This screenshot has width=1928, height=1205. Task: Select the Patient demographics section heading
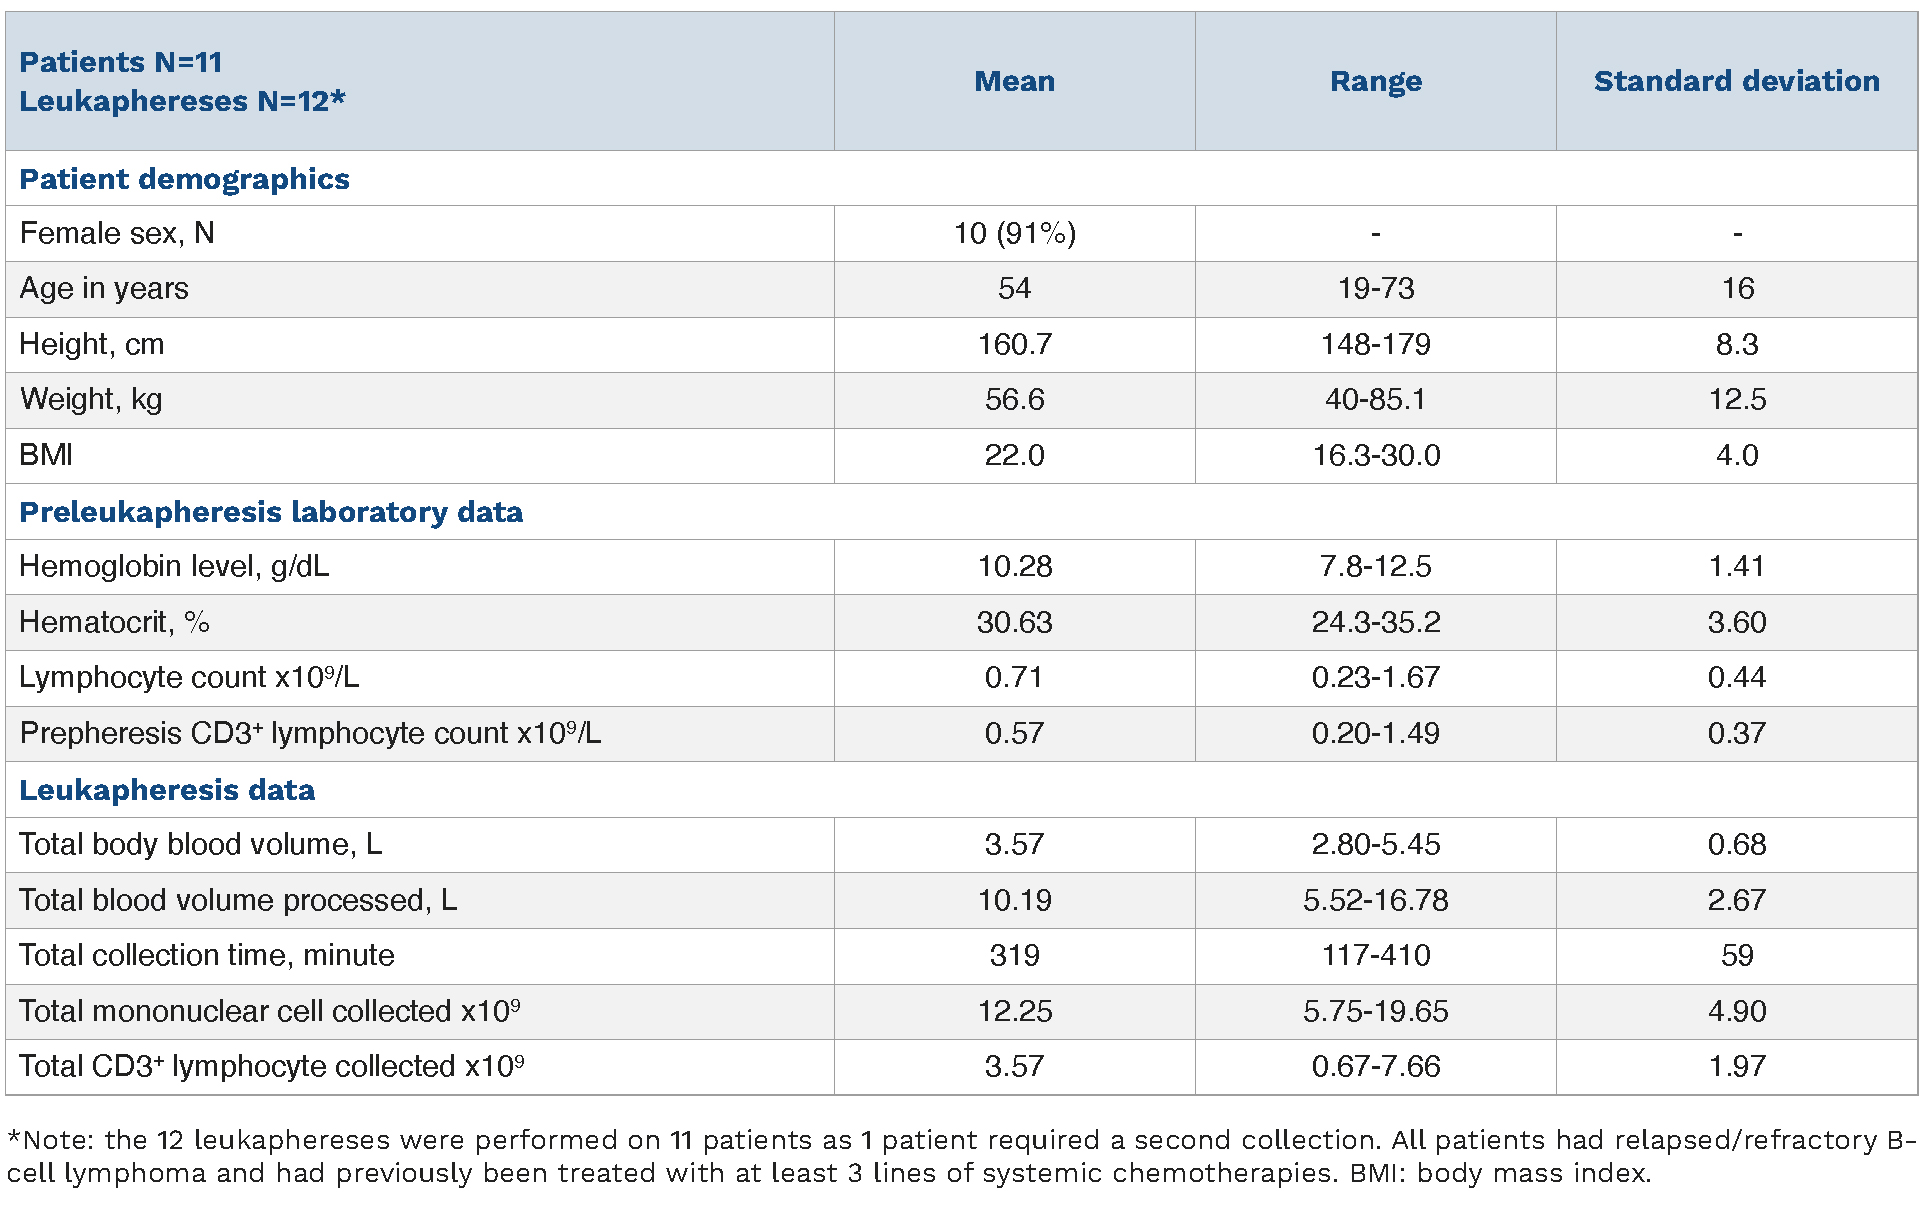click(x=185, y=179)
